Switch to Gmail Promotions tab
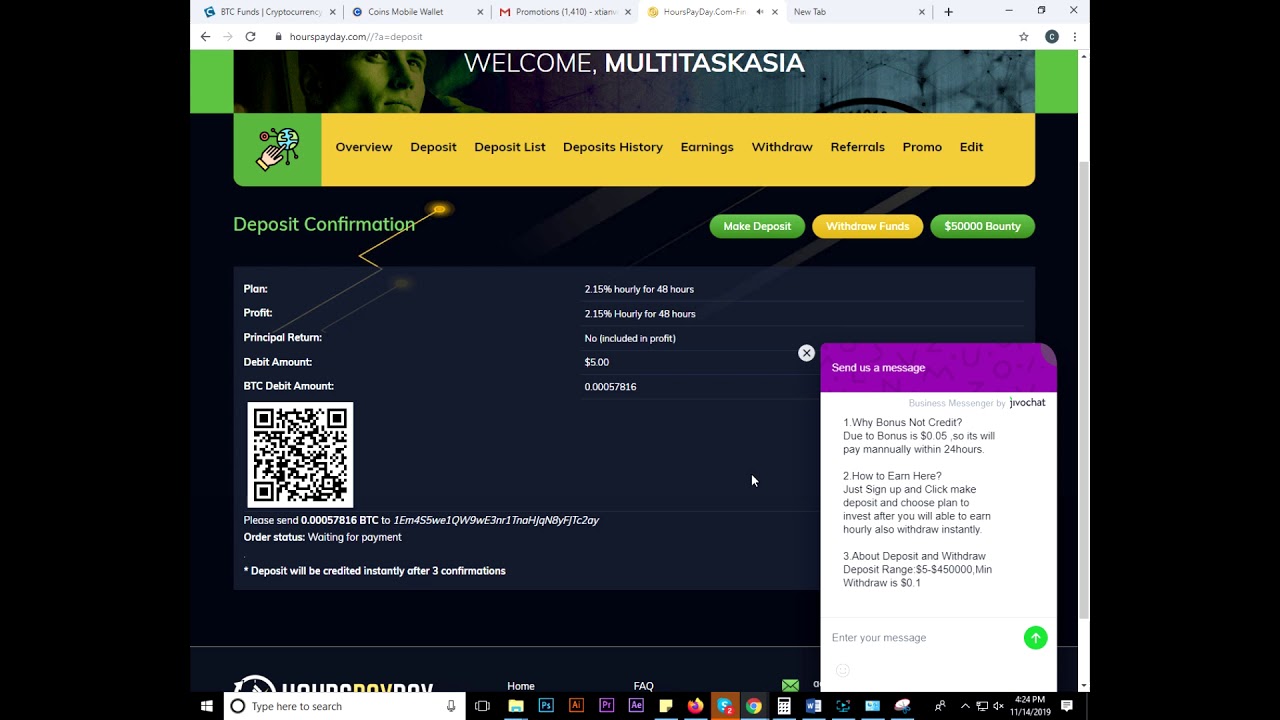This screenshot has width=1280, height=720. coord(565,12)
